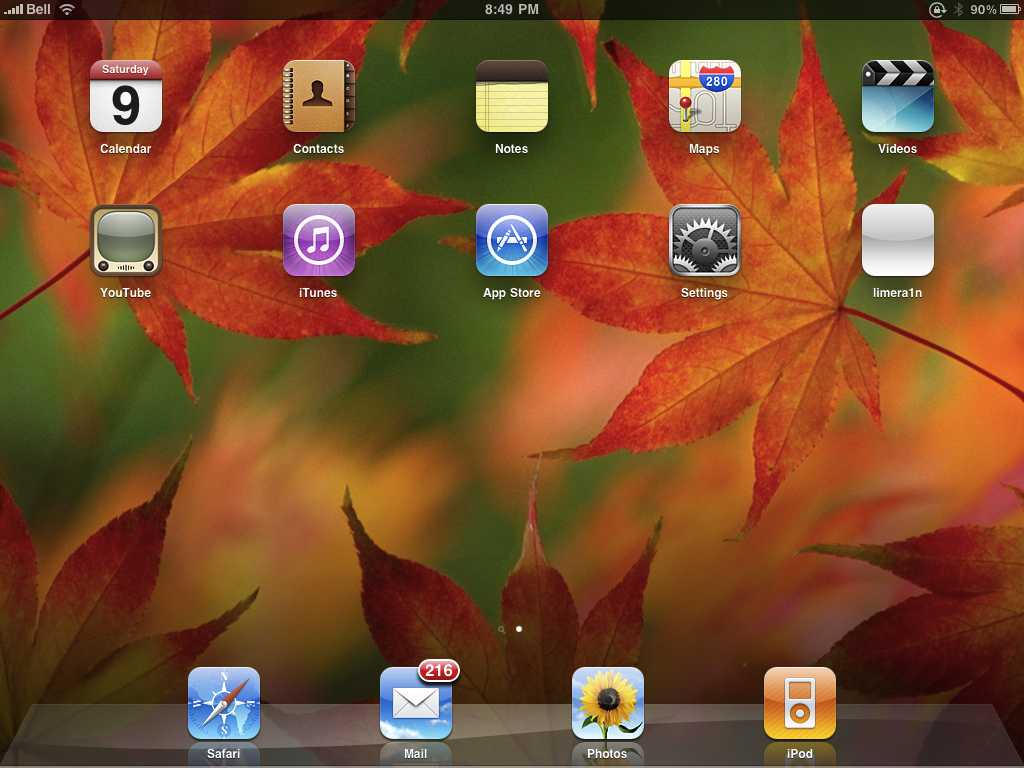Screen dimensions: 1024x768
Task: Tap the limera1n blank icon
Action: [897, 240]
